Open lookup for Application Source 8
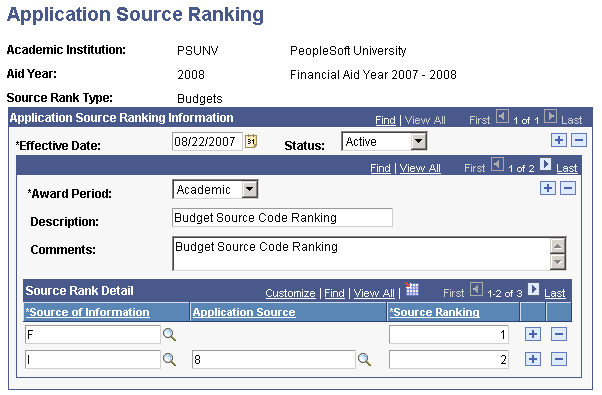602x395 pixels. point(364,360)
